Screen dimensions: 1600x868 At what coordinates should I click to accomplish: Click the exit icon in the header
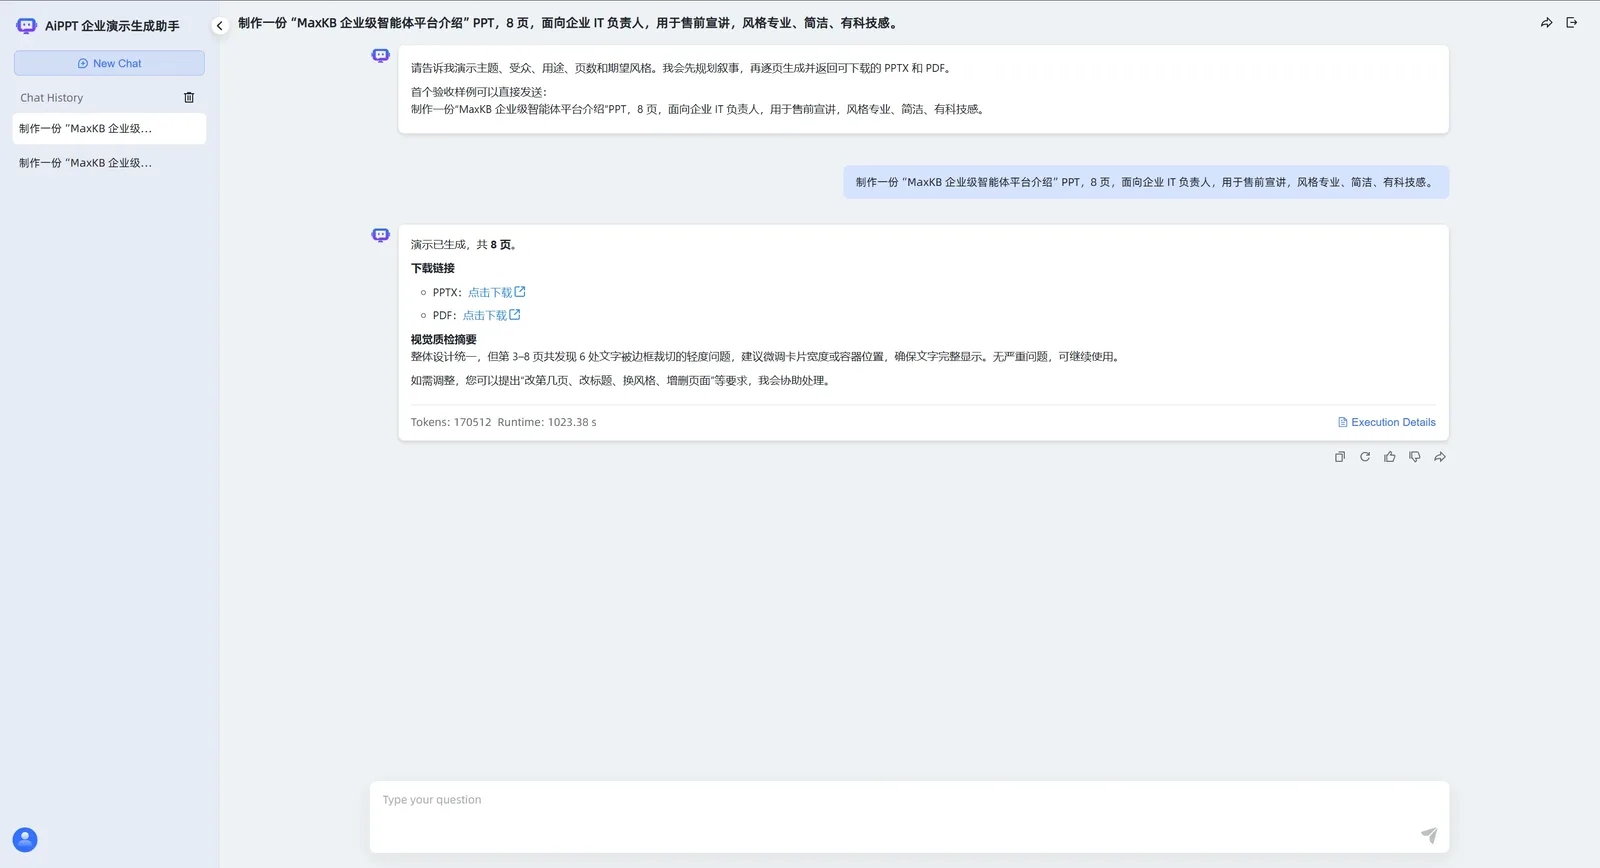(x=1572, y=23)
